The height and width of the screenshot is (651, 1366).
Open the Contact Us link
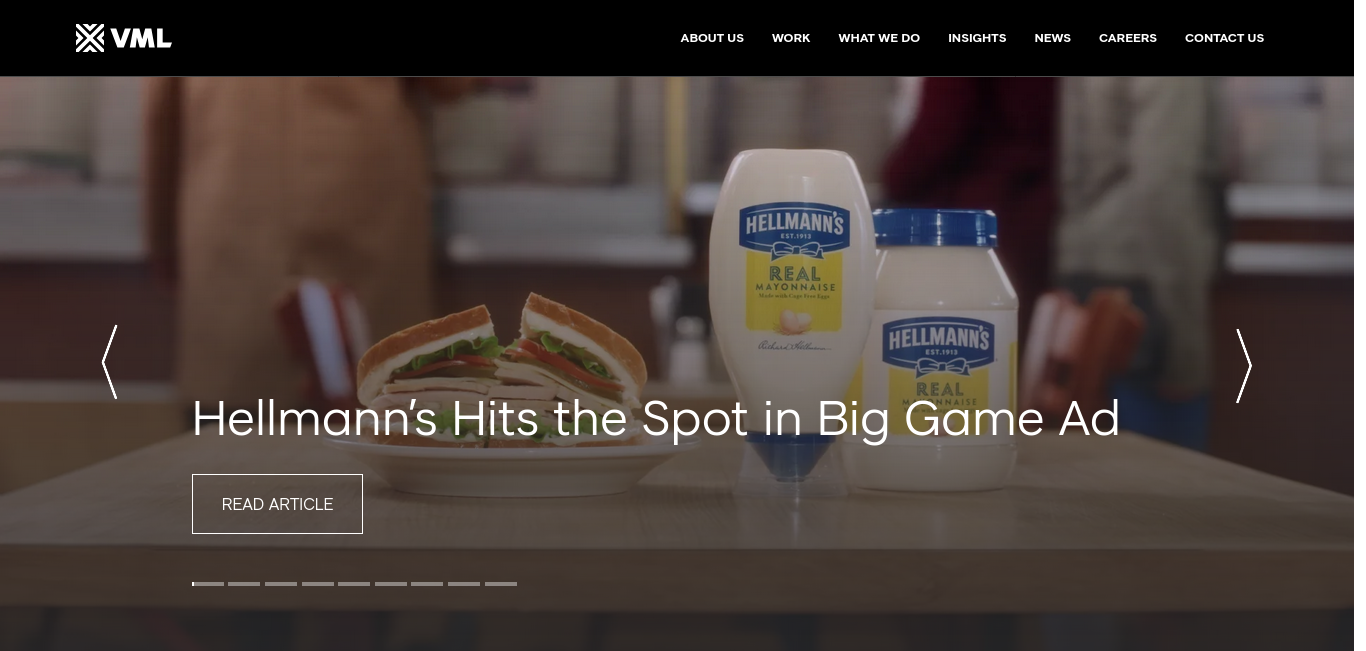point(1224,38)
